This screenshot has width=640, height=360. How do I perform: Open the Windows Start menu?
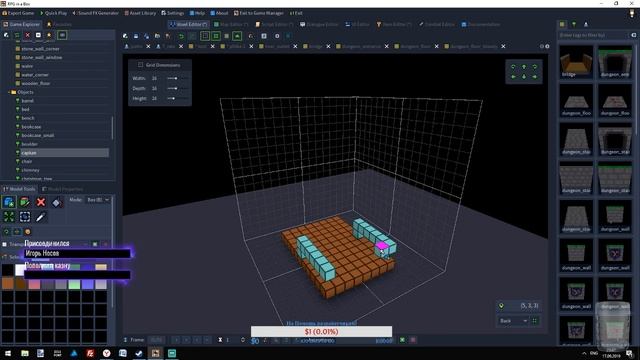coord(8,353)
